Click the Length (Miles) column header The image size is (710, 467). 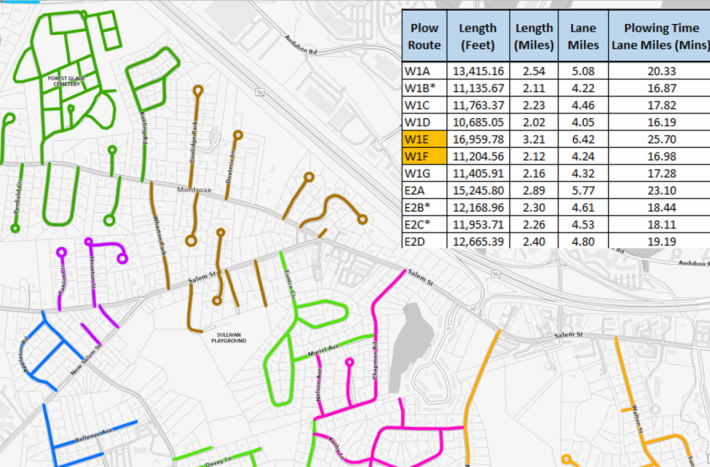coord(534,36)
